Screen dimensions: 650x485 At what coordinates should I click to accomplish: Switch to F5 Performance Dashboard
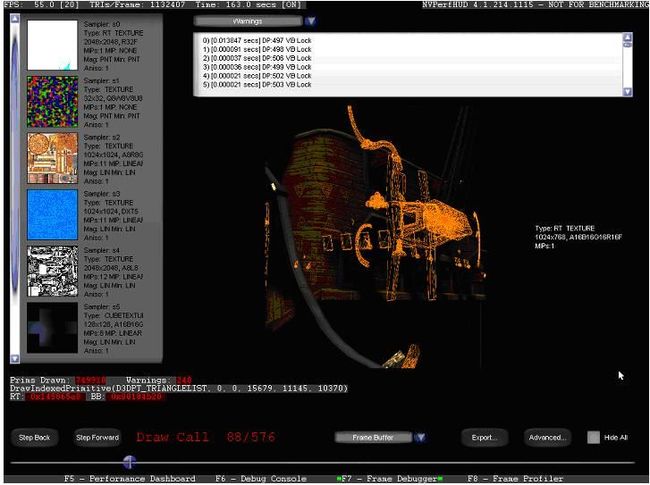[130, 478]
